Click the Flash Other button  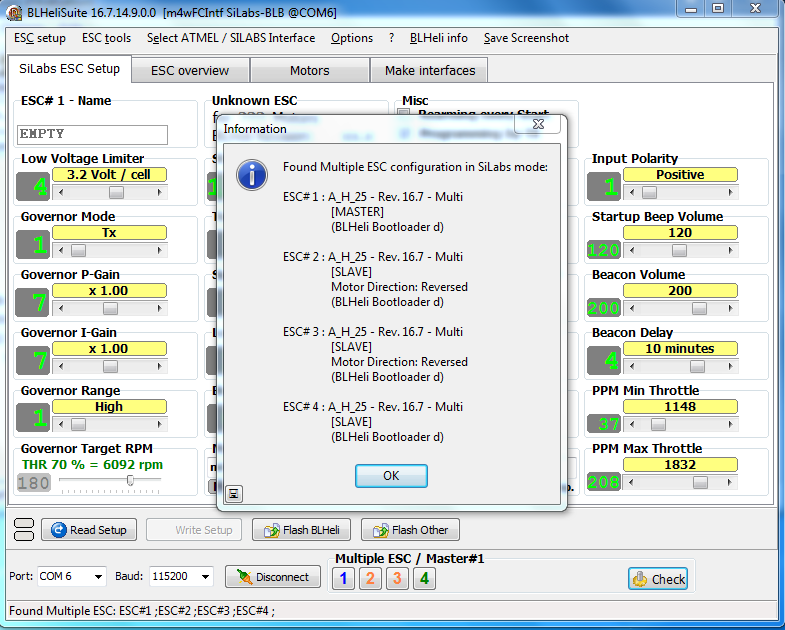point(410,529)
